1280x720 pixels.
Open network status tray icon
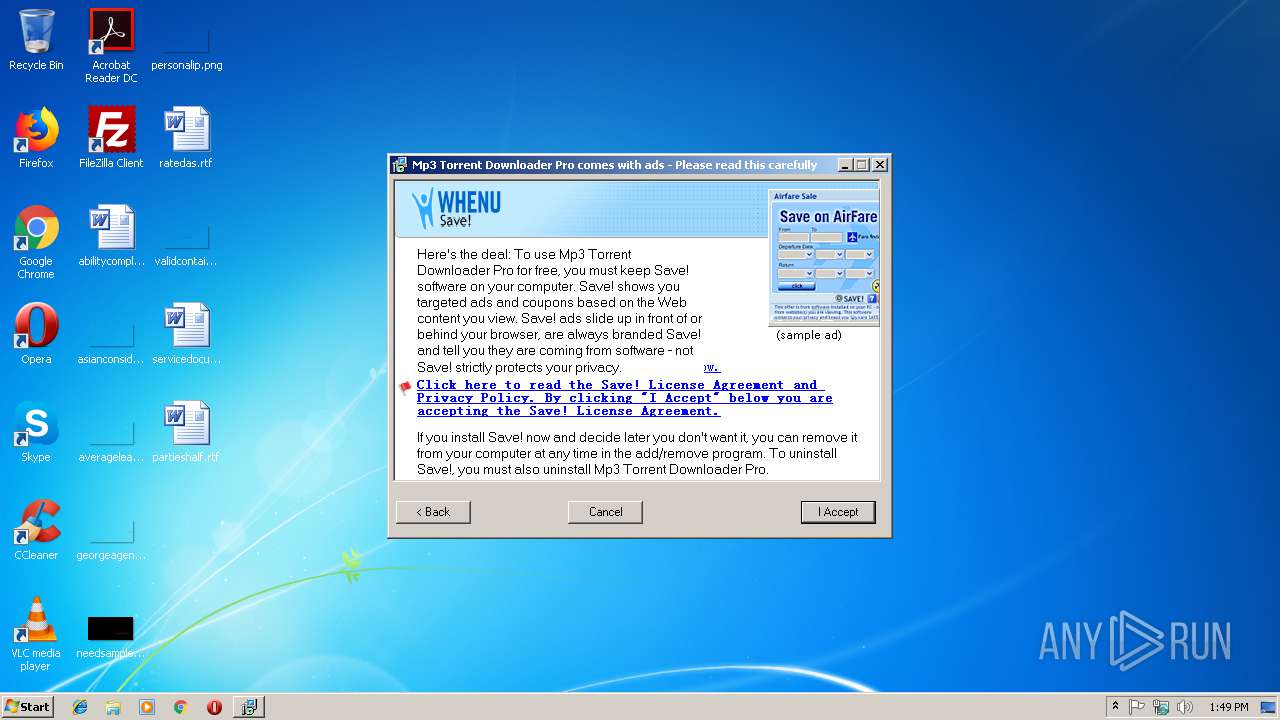pyautogui.click(x=1161, y=707)
